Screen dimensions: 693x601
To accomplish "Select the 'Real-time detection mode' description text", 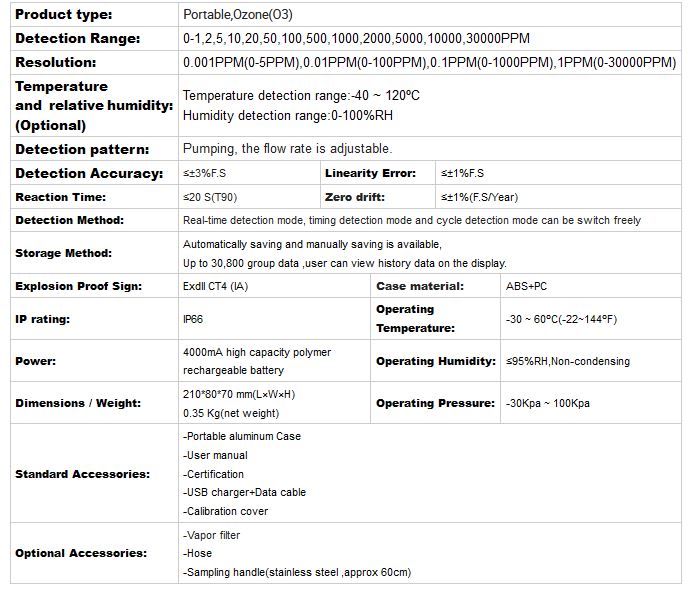I will pos(412,220).
